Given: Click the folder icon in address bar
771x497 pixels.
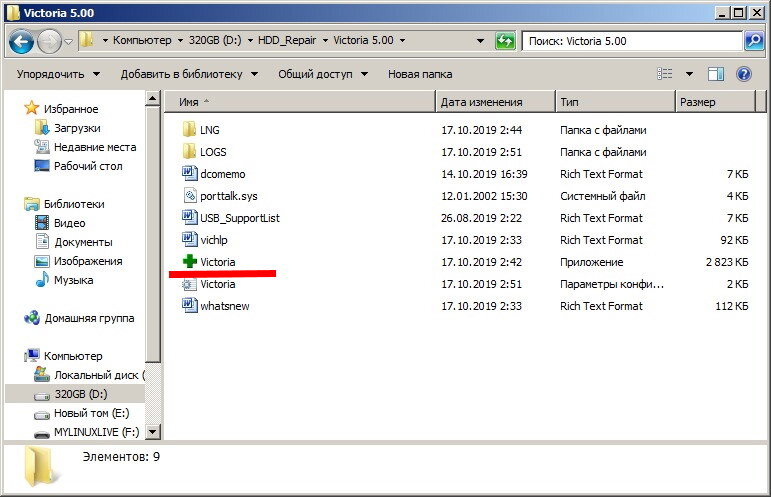Looking at the screenshot, I should [87, 40].
